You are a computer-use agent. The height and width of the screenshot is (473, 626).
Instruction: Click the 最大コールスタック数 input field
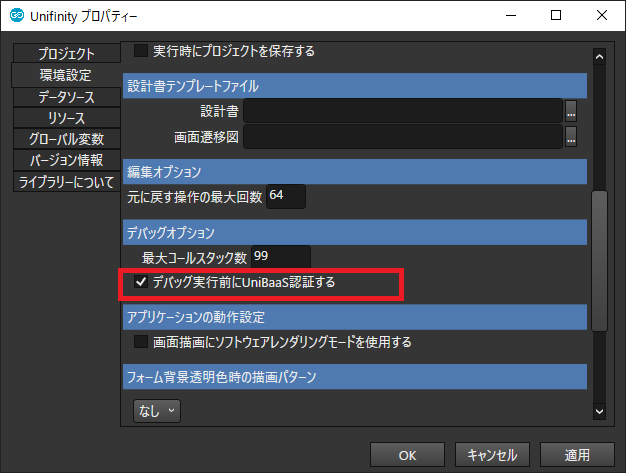pyautogui.click(x=280, y=257)
